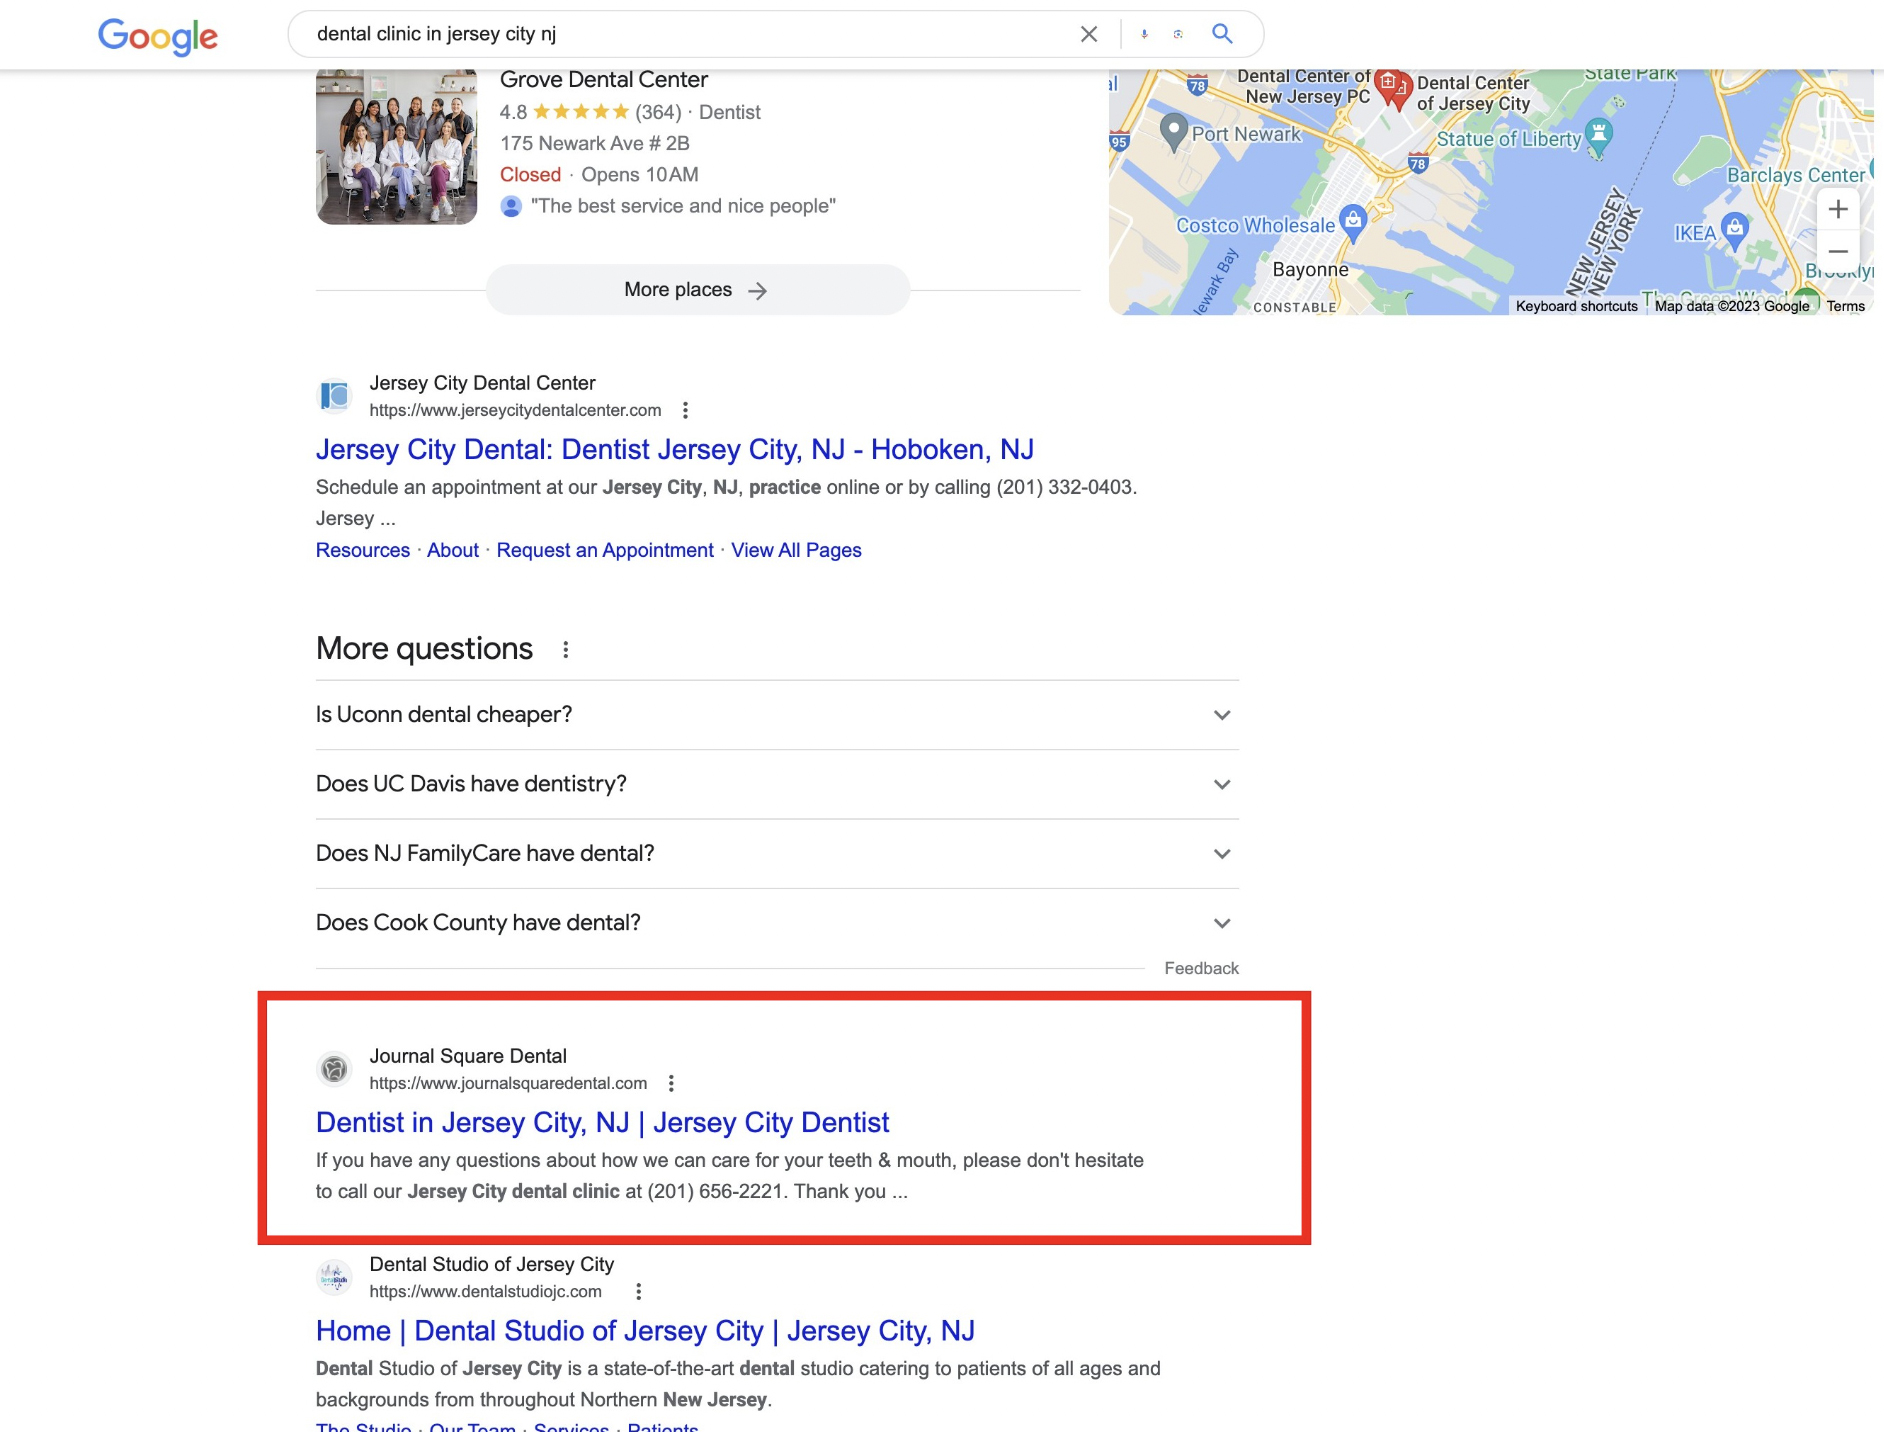Viewport: 1884px width, 1432px height.
Task: Open map Keyboard shortcuts
Action: point(1576,306)
